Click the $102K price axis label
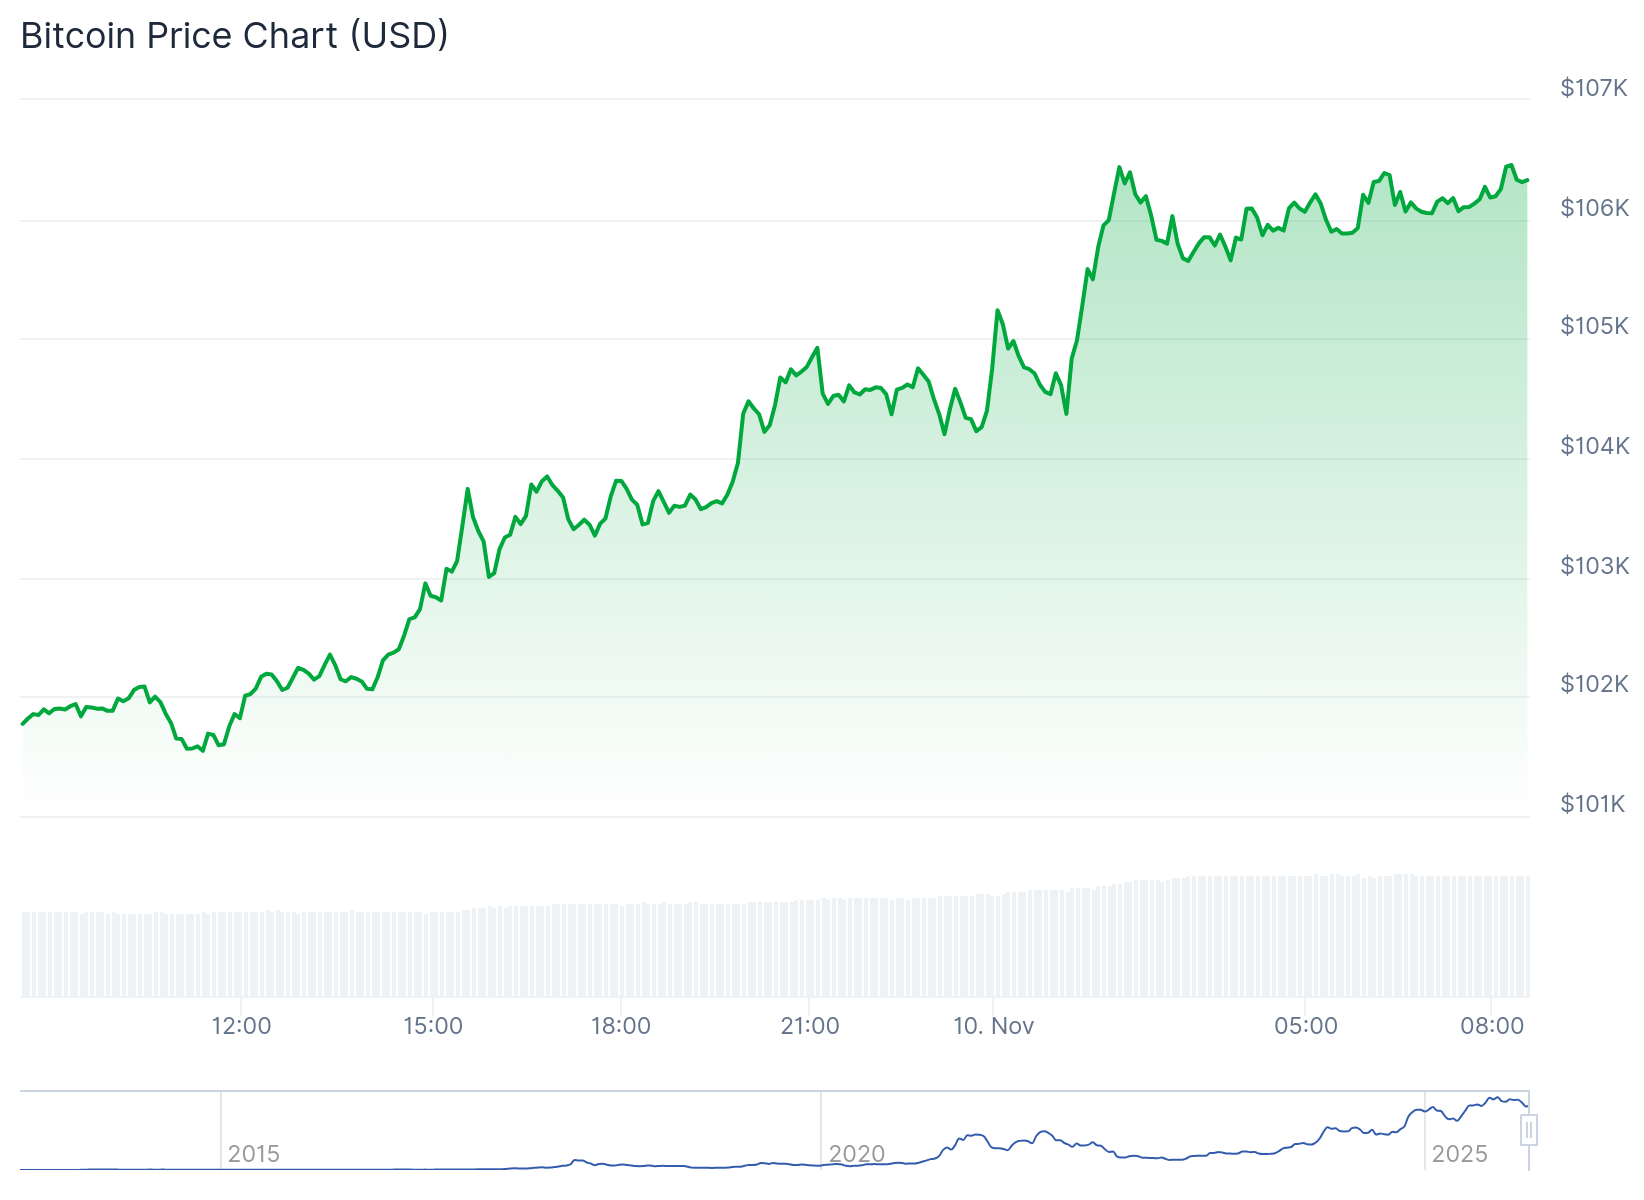 coord(1594,684)
